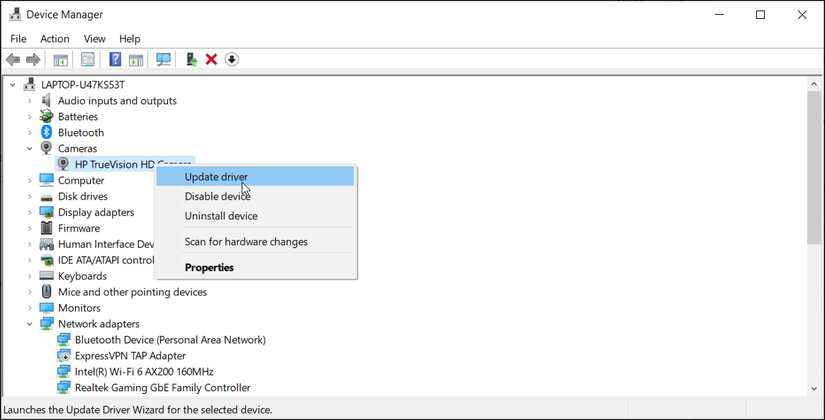The width and height of the screenshot is (825, 420).
Task: Click the Forward arrow toolbar icon
Action: point(33,59)
